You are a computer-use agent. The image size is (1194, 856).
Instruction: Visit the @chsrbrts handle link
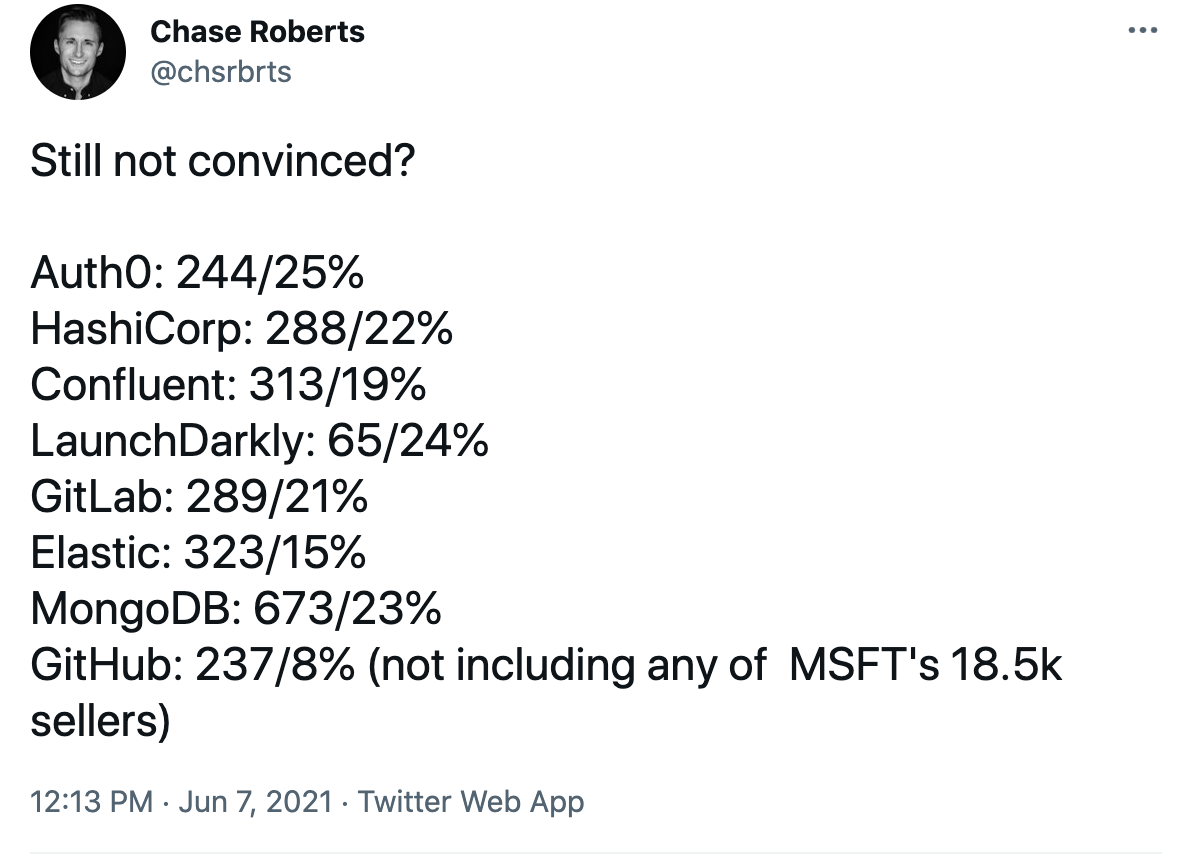click(221, 72)
